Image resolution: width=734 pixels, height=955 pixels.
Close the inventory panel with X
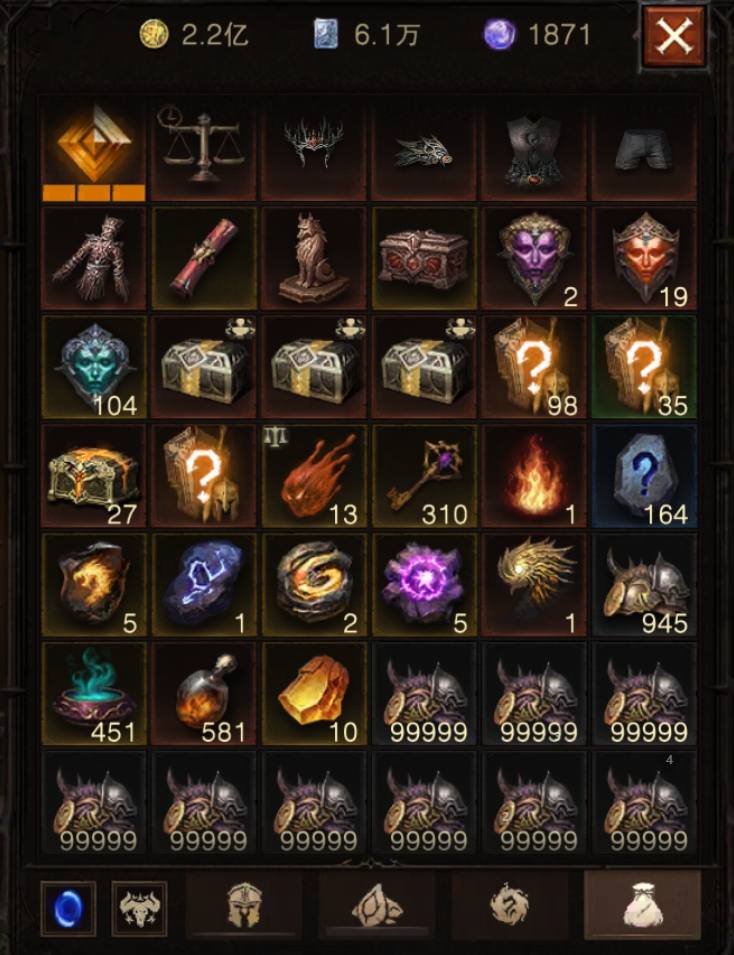[x=674, y=36]
